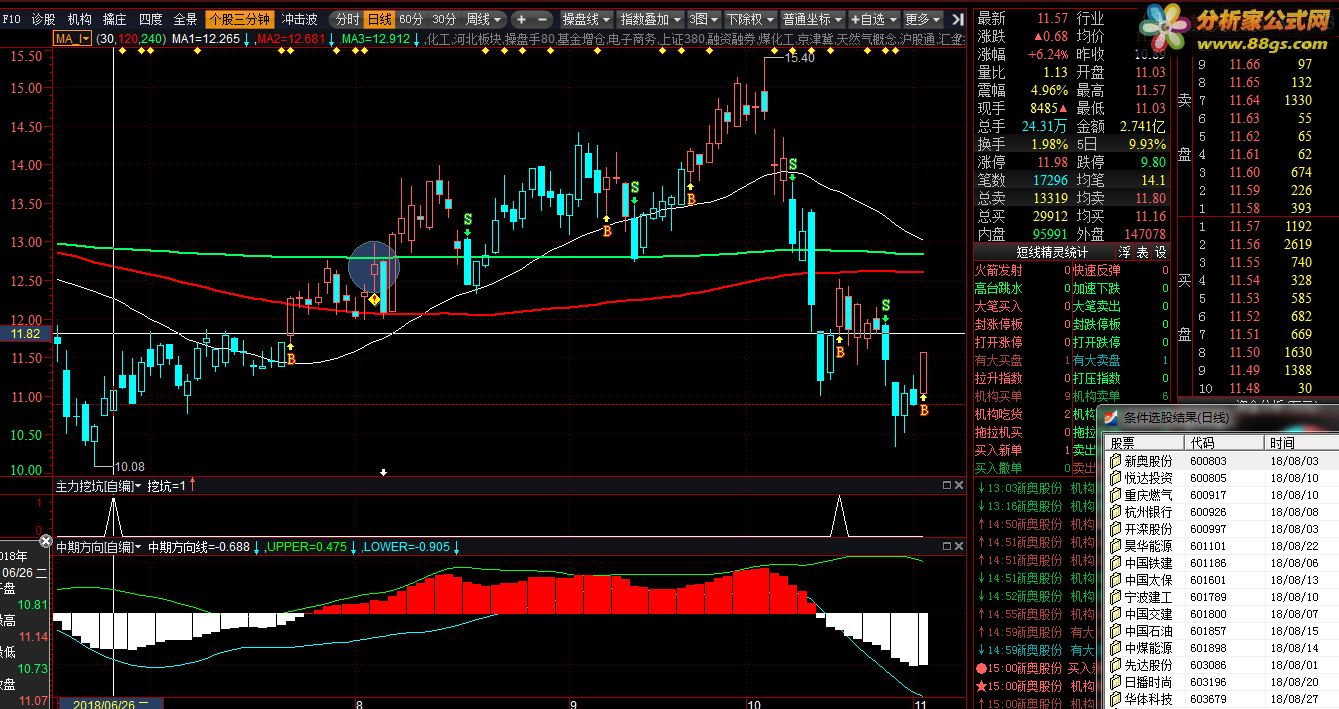Click folder icon beside 中国交建 row
The width and height of the screenshot is (1339, 709).
1116,614
